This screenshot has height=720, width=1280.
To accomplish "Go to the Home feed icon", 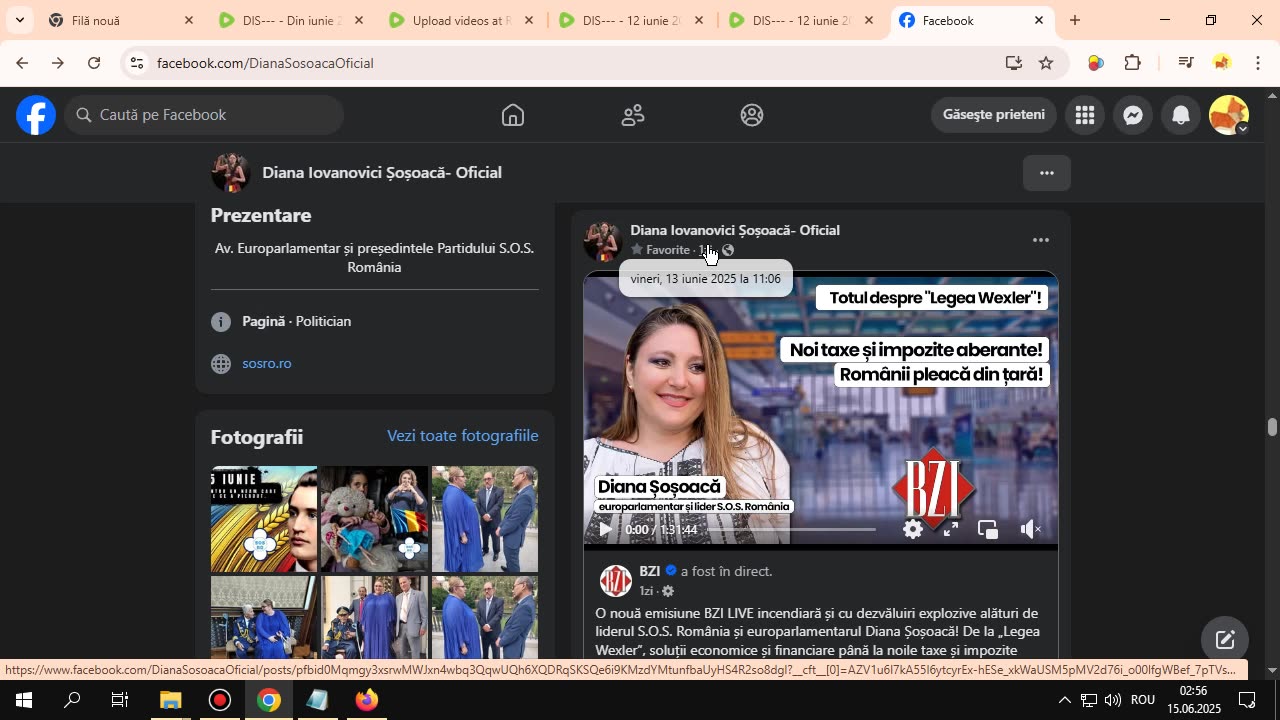I will (513, 115).
